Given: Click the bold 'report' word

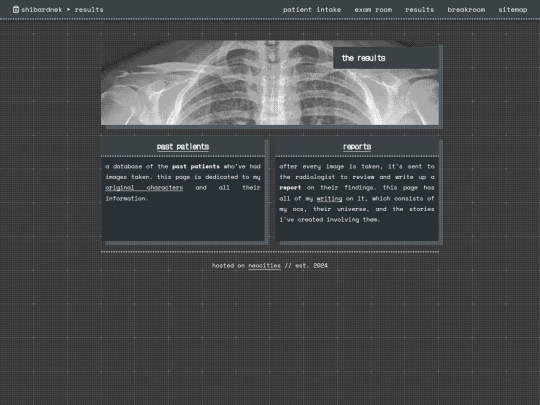Looking at the screenshot, I should [x=290, y=188].
